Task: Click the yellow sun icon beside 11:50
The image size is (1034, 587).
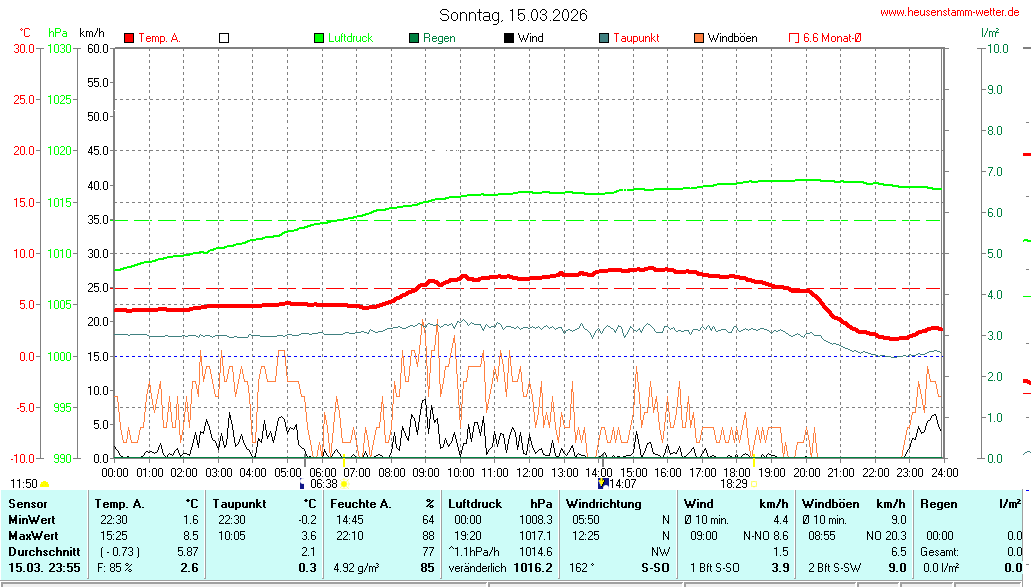Action: [45, 484]
